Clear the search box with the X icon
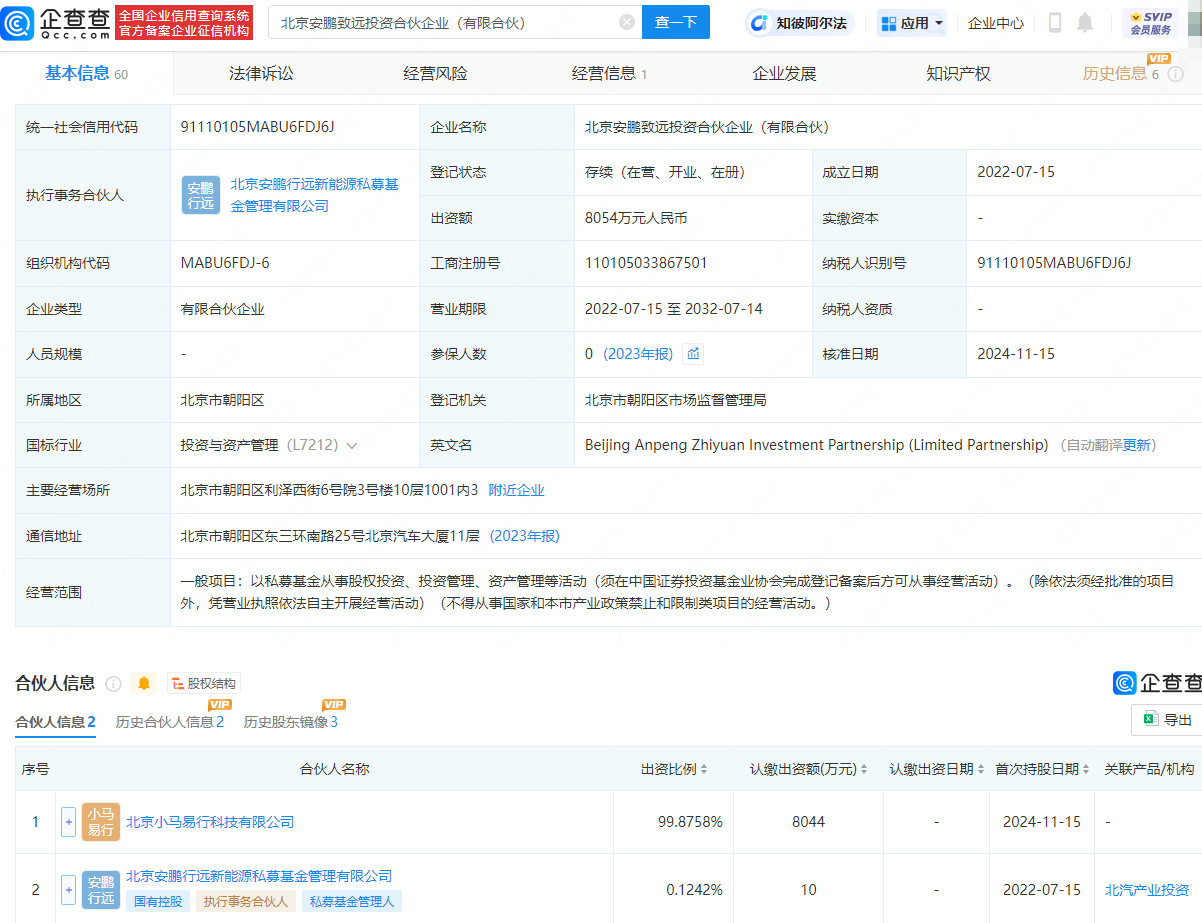 (x=626, y=22)
